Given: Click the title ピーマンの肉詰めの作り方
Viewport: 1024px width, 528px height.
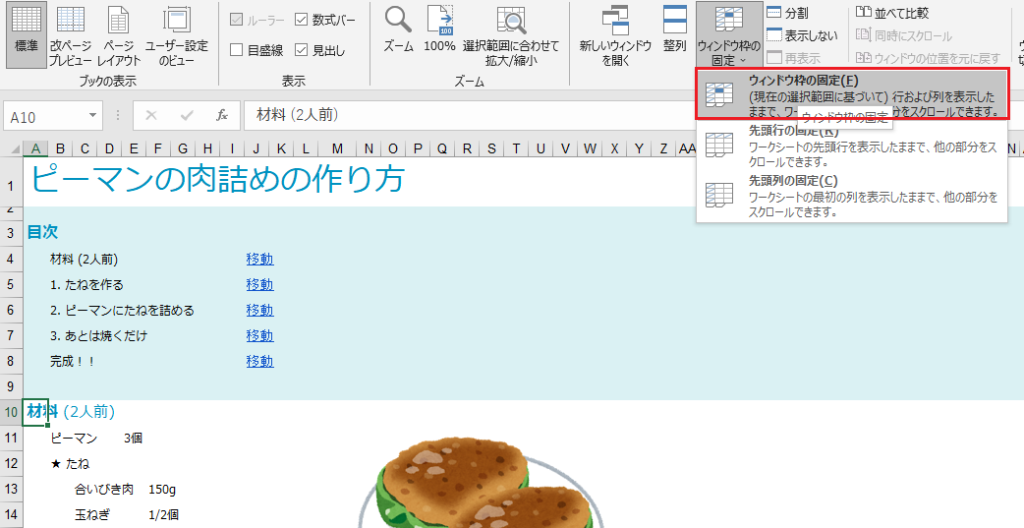Looking at the screenshot, I should click(x=217, y=180).
